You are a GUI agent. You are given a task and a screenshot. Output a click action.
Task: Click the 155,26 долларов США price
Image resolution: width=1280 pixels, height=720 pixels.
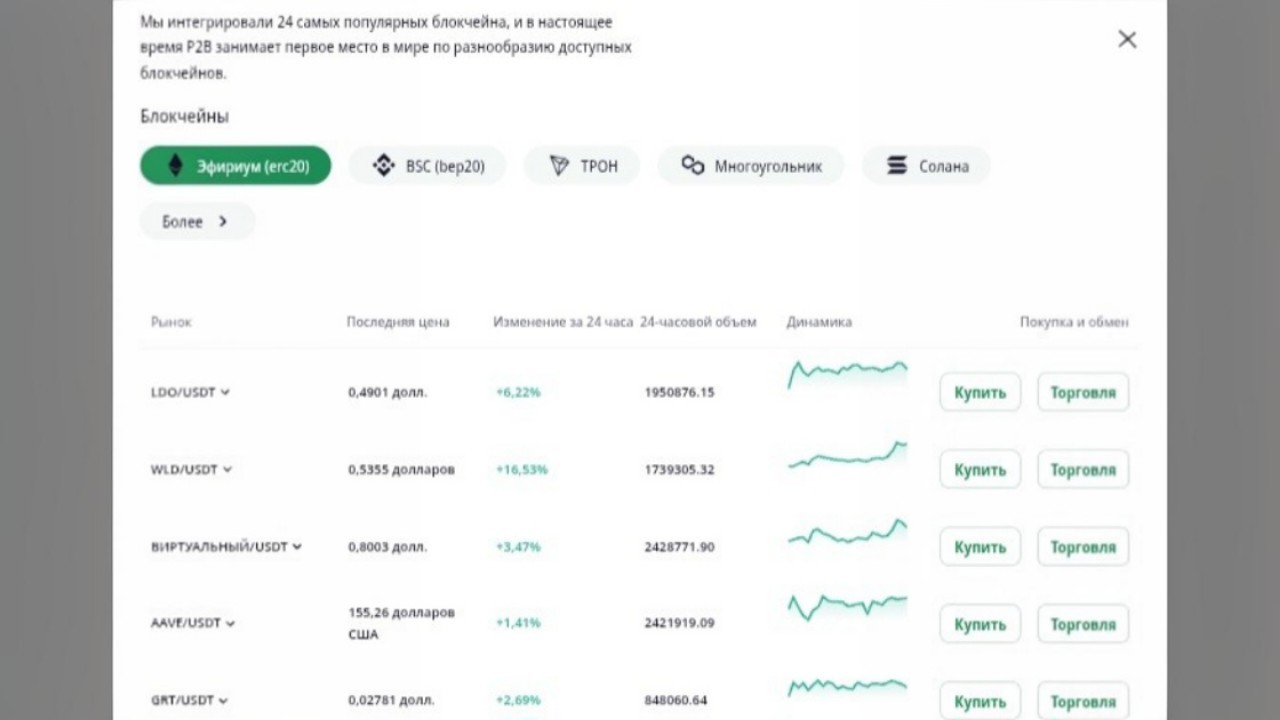point(402,623)
